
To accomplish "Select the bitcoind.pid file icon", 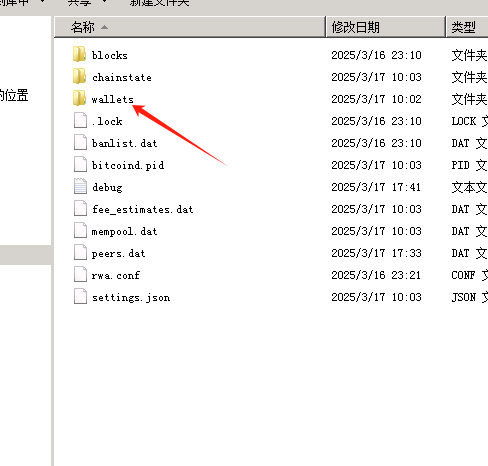I will [x=80, y=164].
